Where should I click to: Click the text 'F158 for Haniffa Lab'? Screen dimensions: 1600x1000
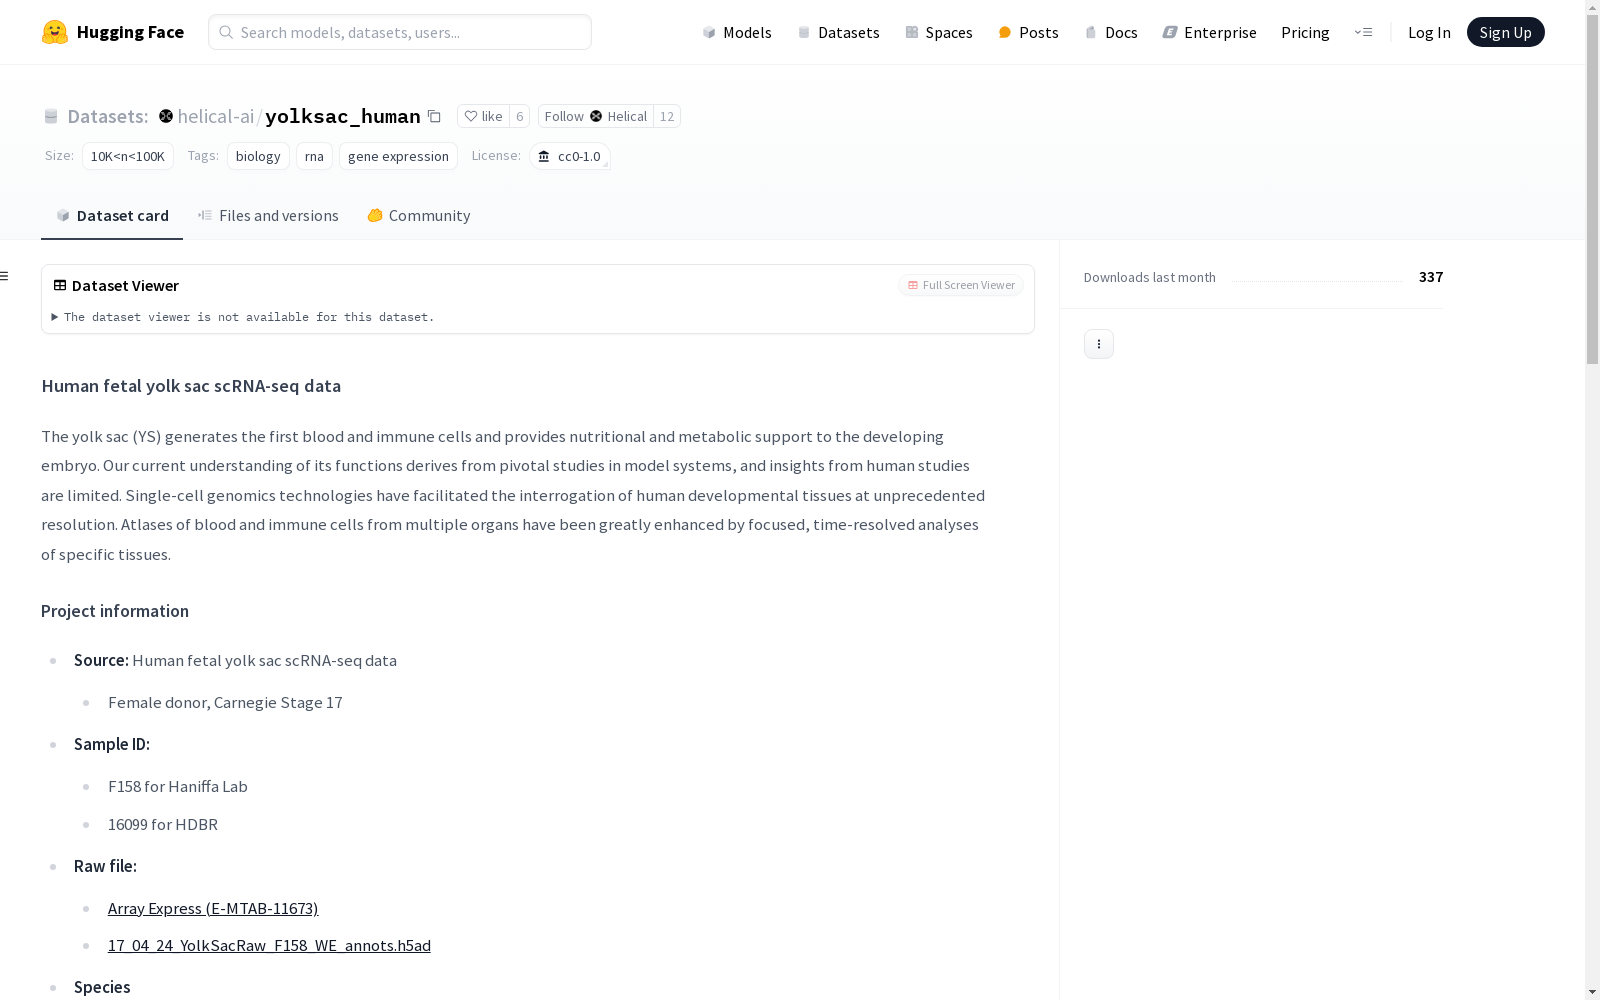(178, 786)
